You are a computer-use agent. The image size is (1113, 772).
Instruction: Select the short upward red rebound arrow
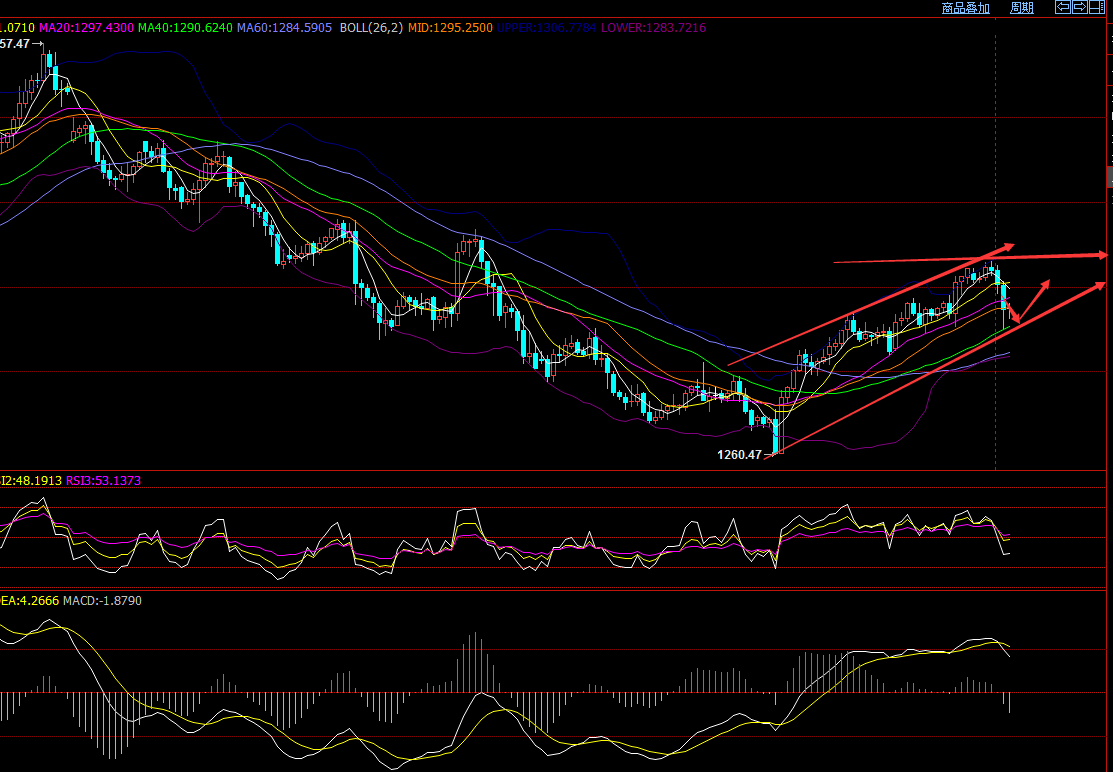click(1036, 299)
